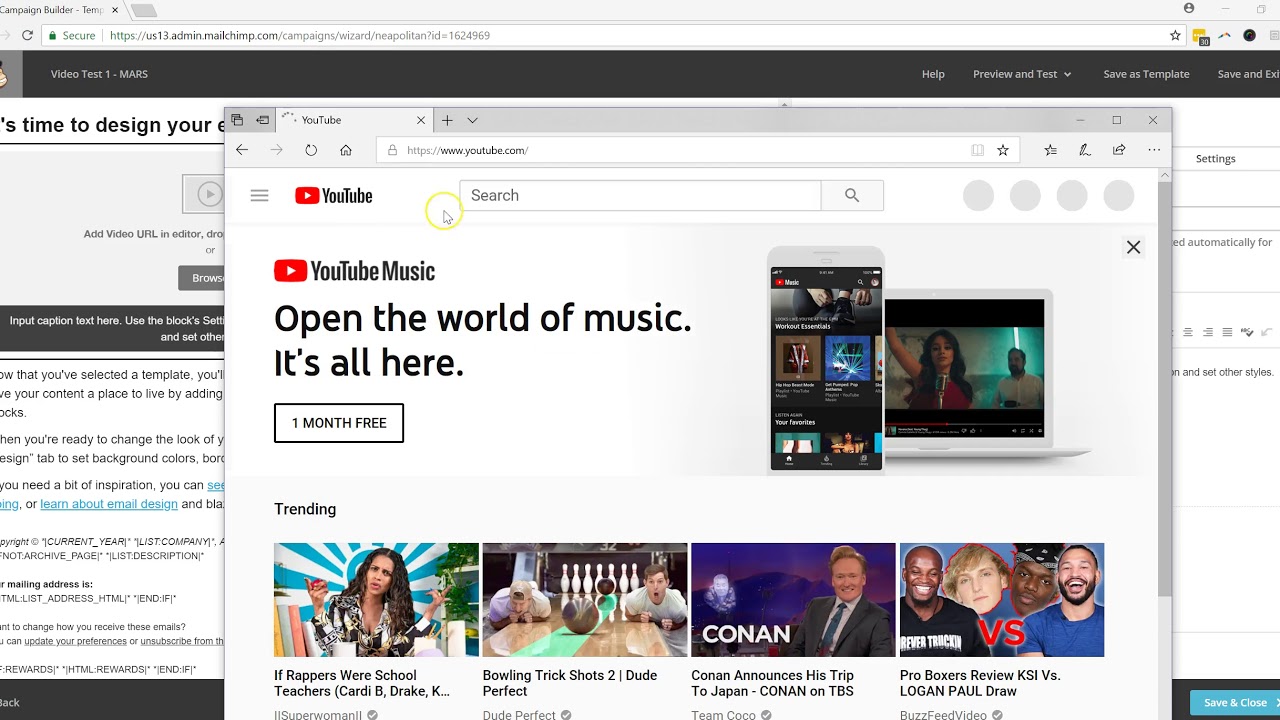The width and height of the screenshot is (1280, 720).
Task: Click the 1 MONTH FREE button
Action: (339, 423)
